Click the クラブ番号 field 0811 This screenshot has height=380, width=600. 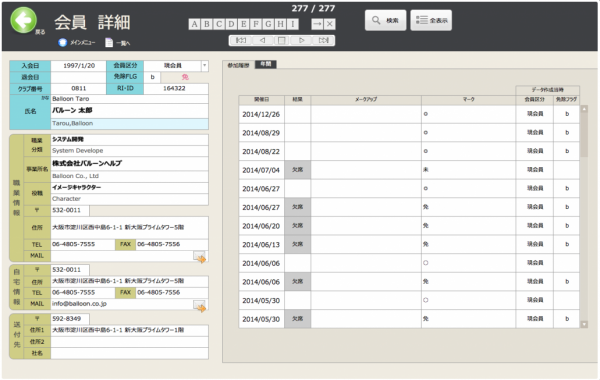pos(78,88)
